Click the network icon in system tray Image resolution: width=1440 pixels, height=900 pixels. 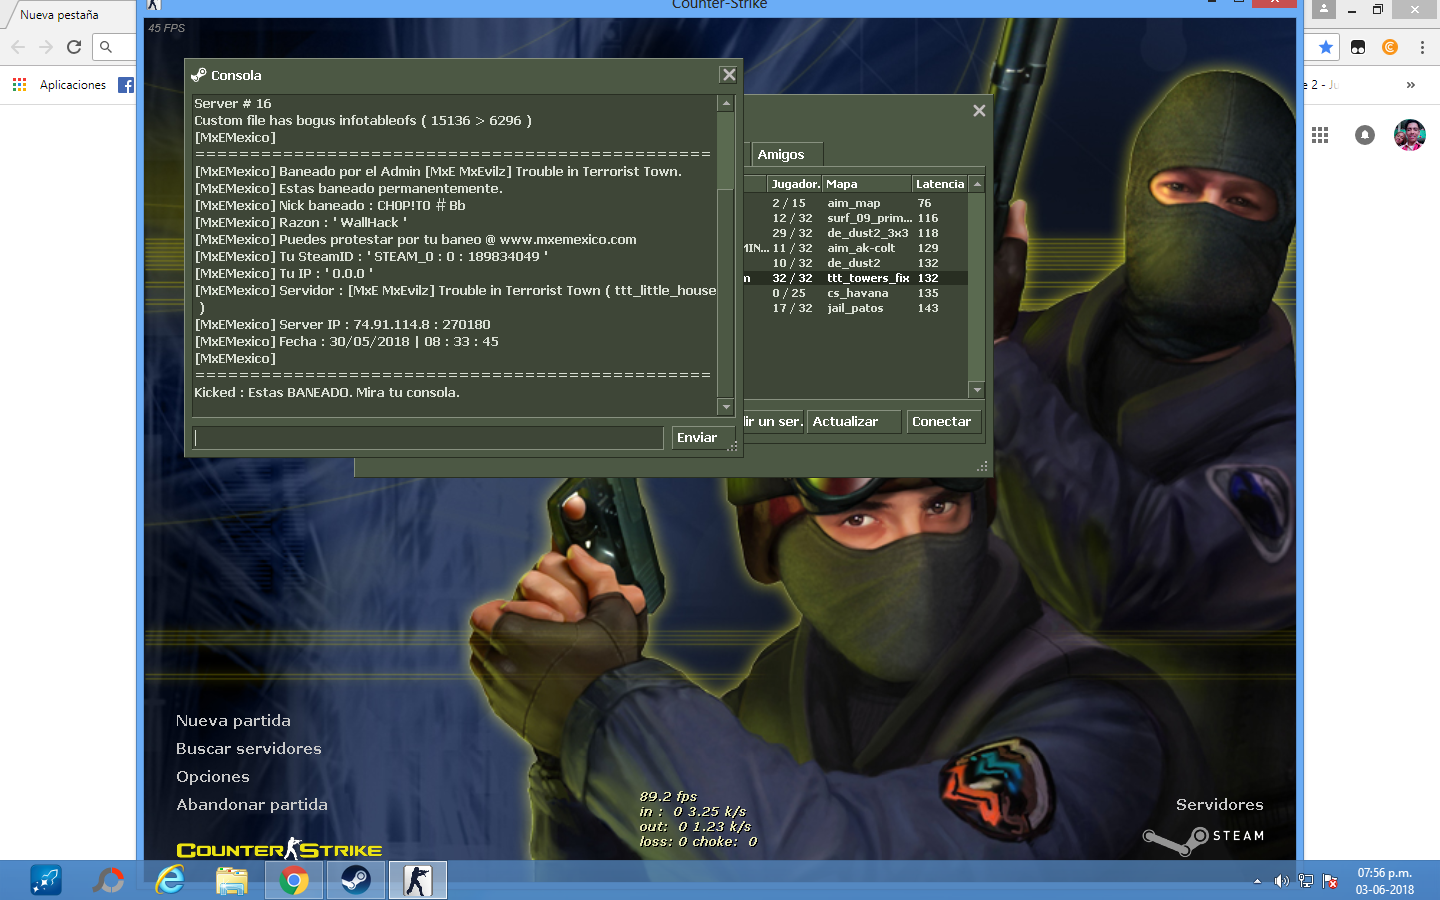pos(1305,881)
